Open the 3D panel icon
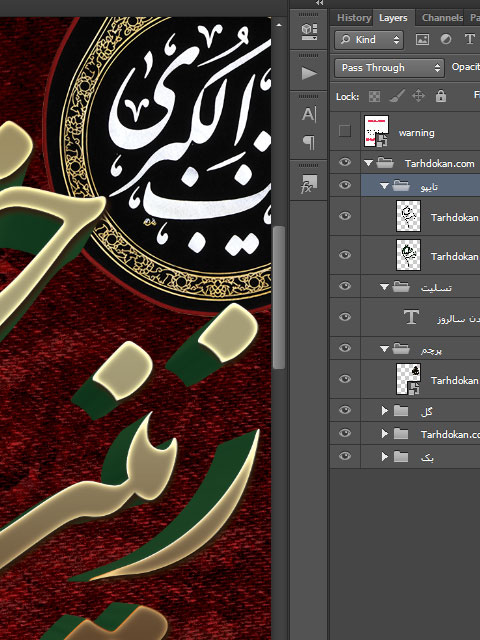Viewport: 480px width, 640px height. pyautogui.click(x=309, y=32)
